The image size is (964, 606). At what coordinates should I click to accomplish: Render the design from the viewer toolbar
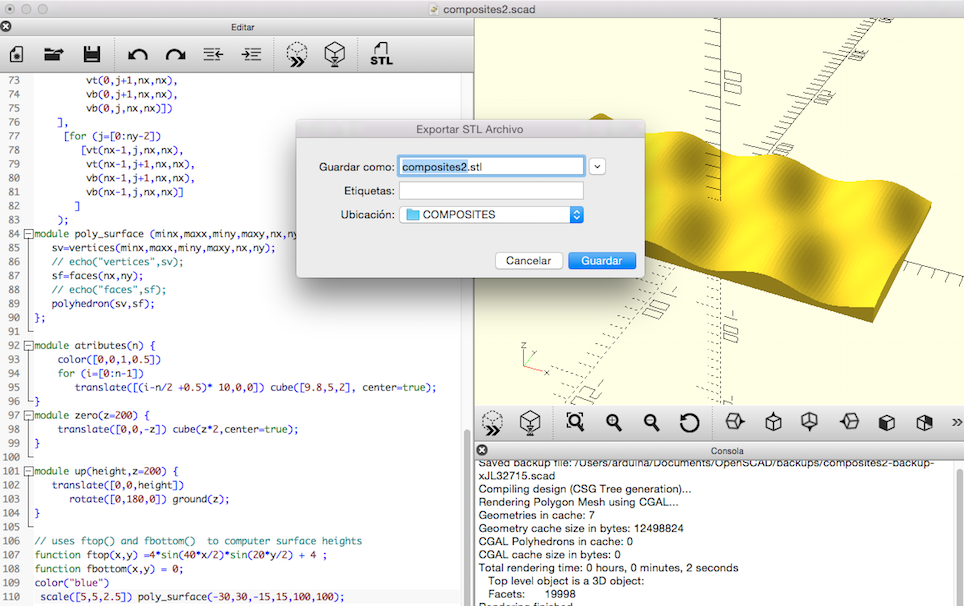[530, 423]
